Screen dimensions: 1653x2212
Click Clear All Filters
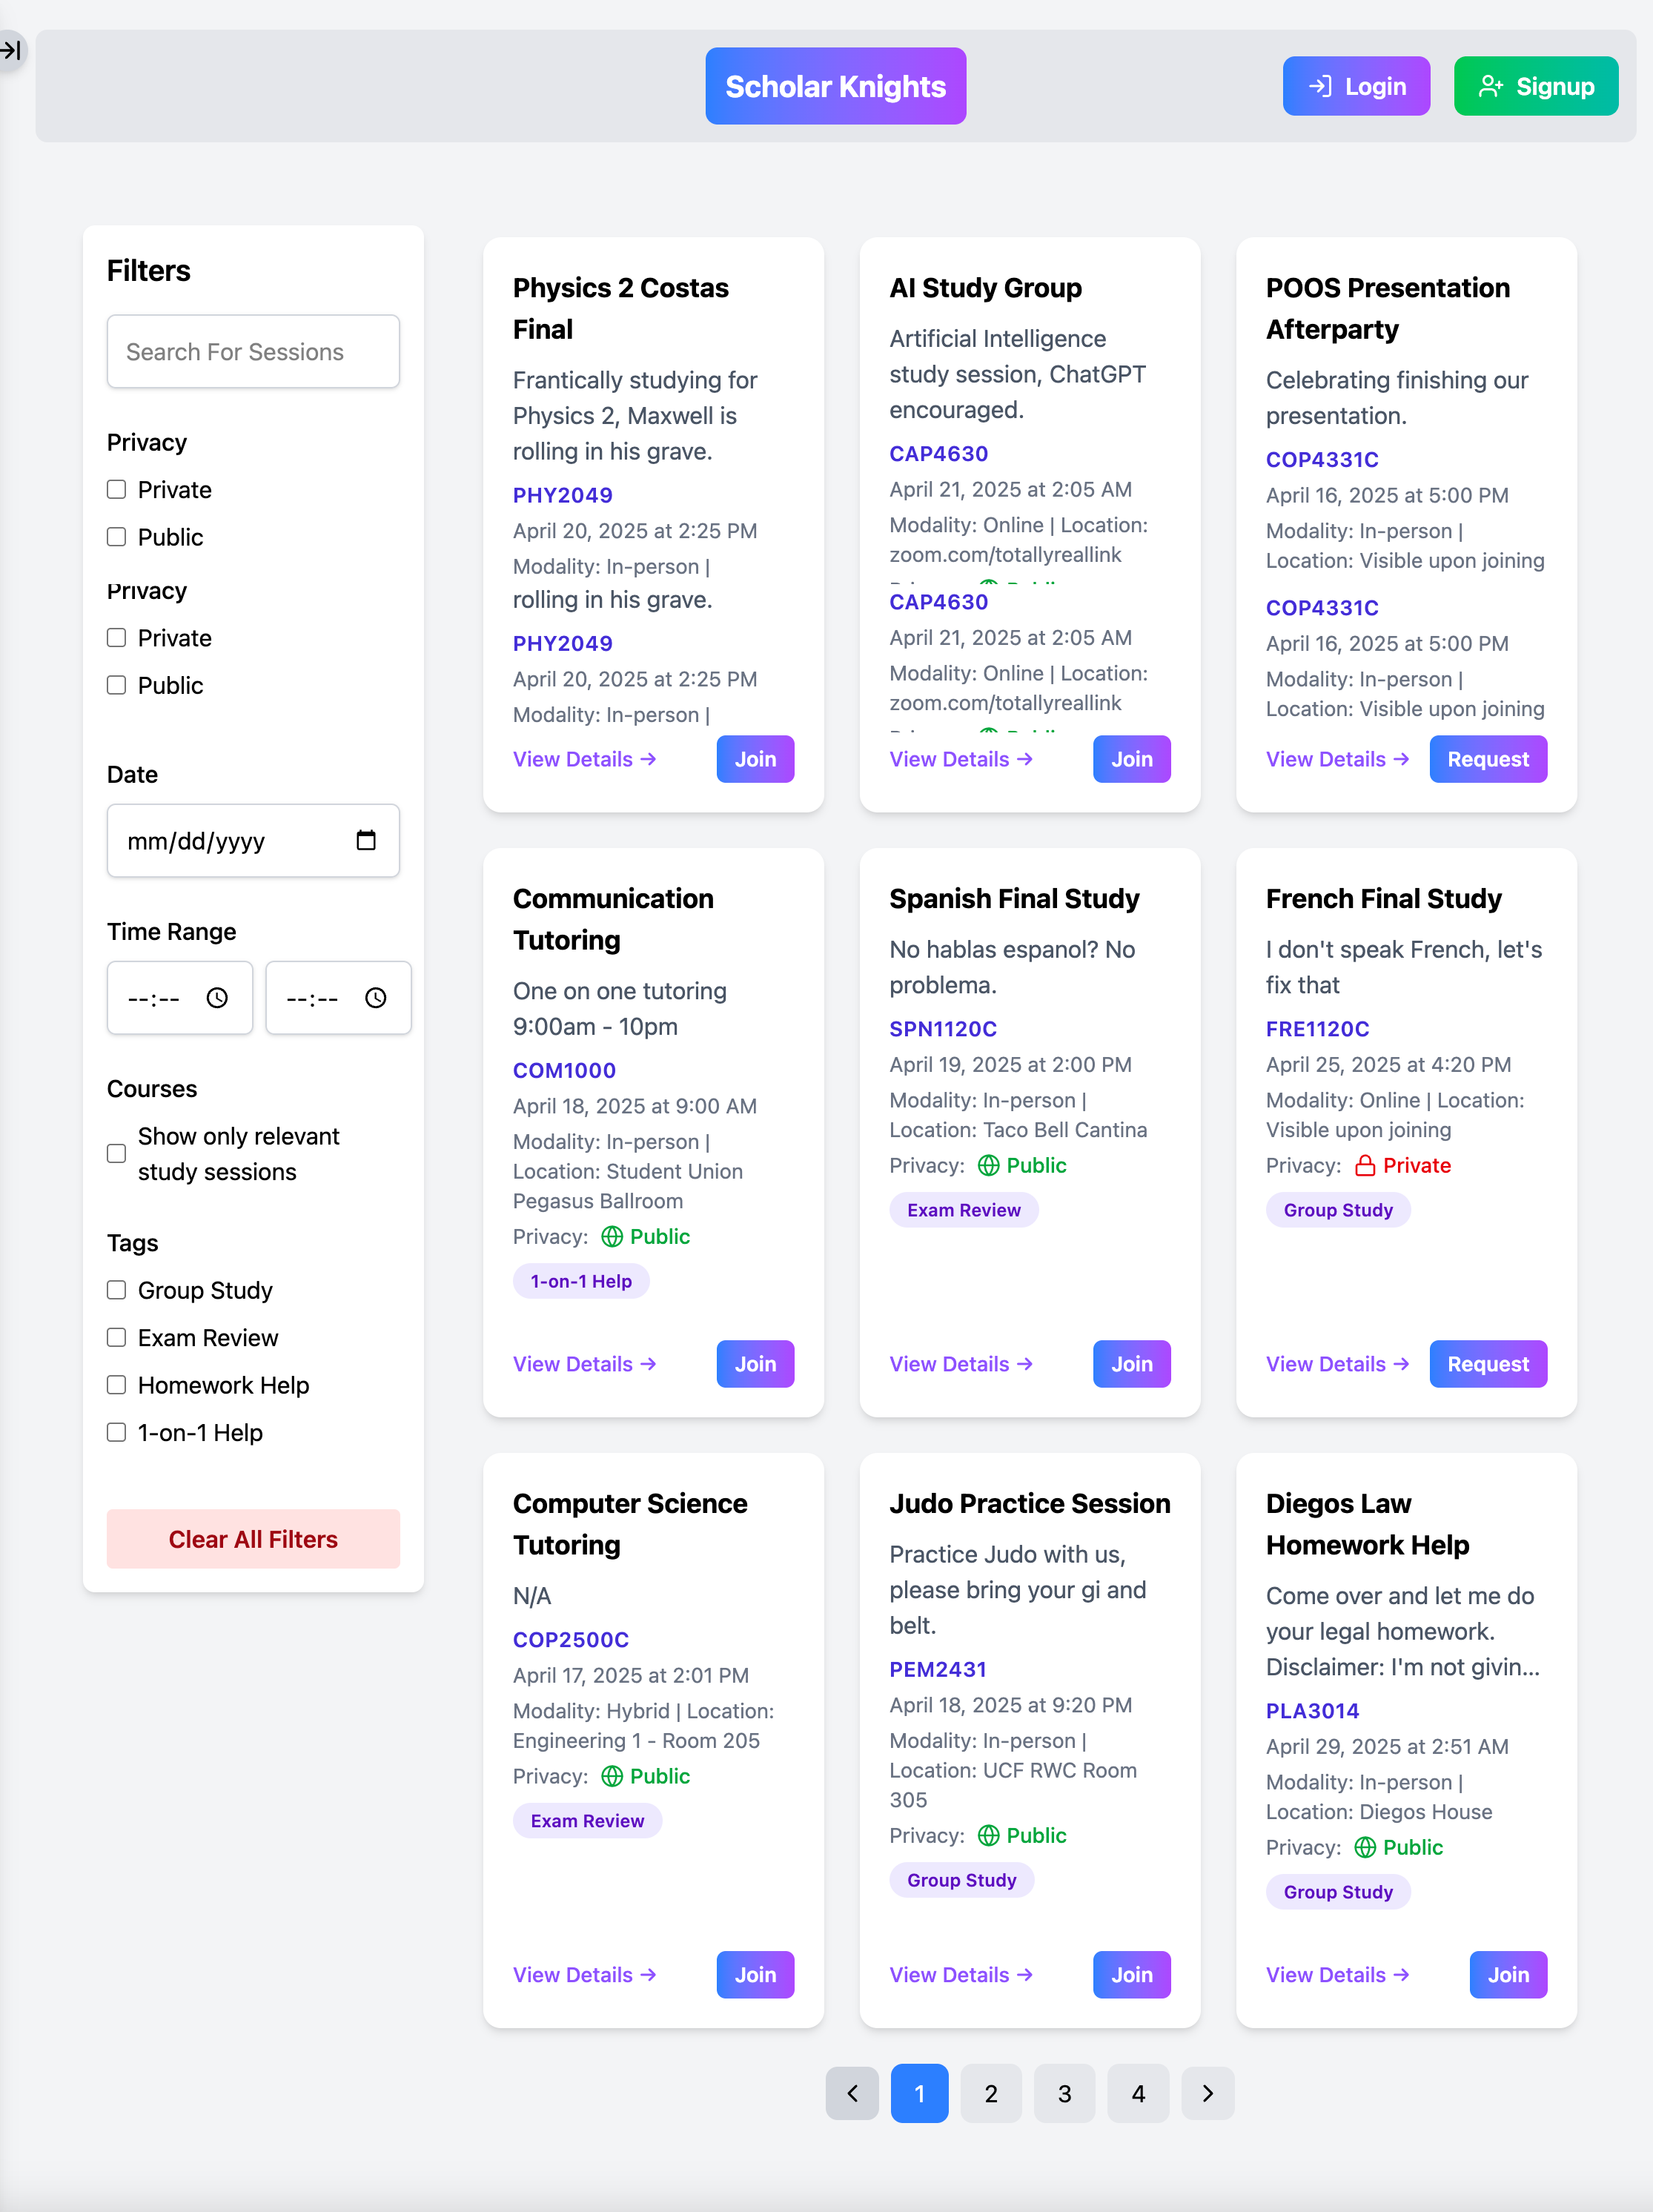(253, 1539)
